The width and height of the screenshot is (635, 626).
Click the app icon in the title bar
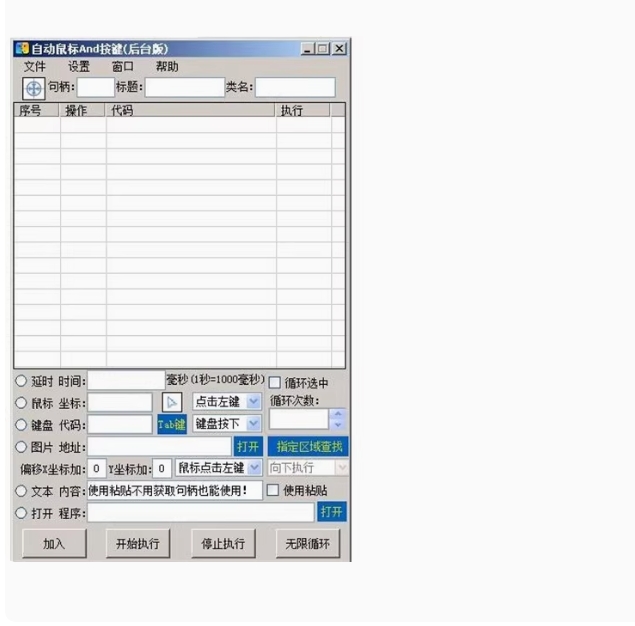pos(21,49)
